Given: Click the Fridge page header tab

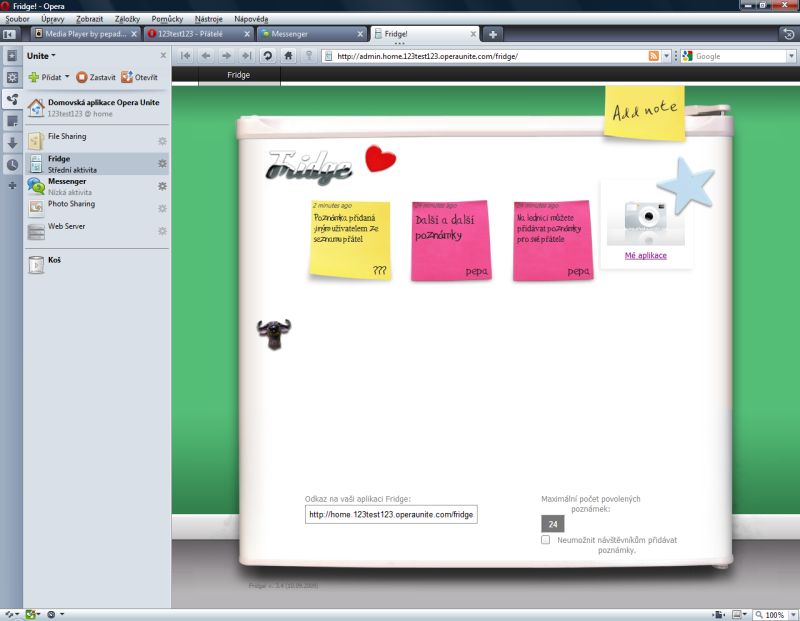Looking at the screenshot, I should click(239, 75).
